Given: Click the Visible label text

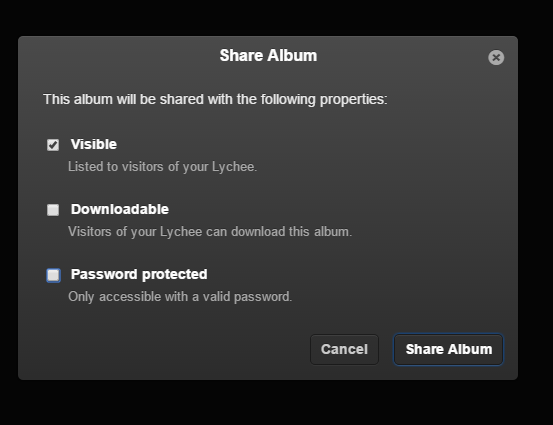Looking at the screenshot, I should pyautogui.click(x=93, y=144).
